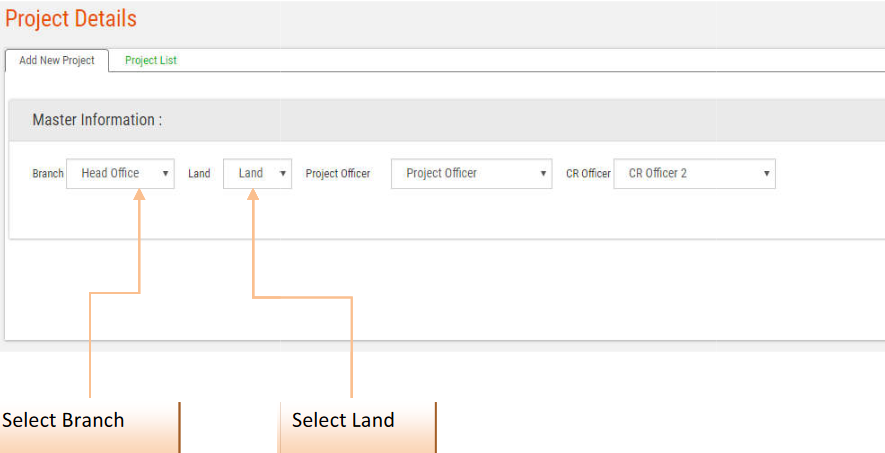Viewport: 885px width, 453px height.
Task: Click the Select Land callout box
Action: [x=356, y=421]
